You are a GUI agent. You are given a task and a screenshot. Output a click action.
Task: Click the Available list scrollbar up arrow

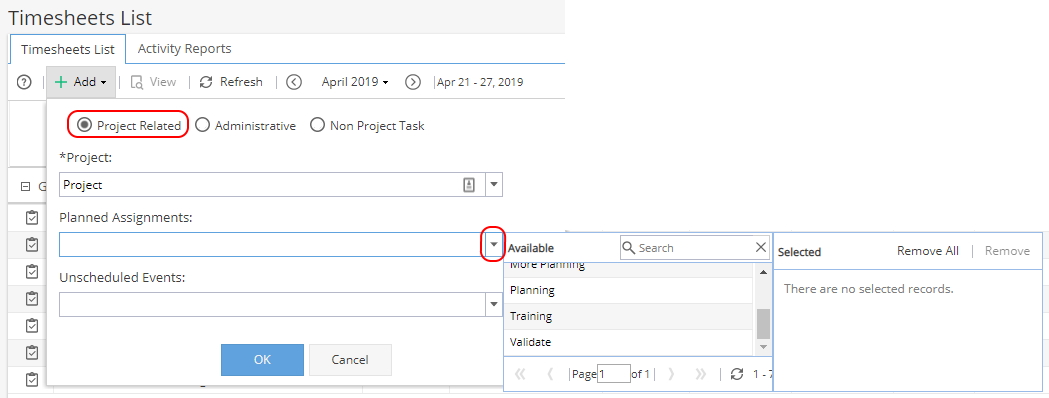[763, 272]
